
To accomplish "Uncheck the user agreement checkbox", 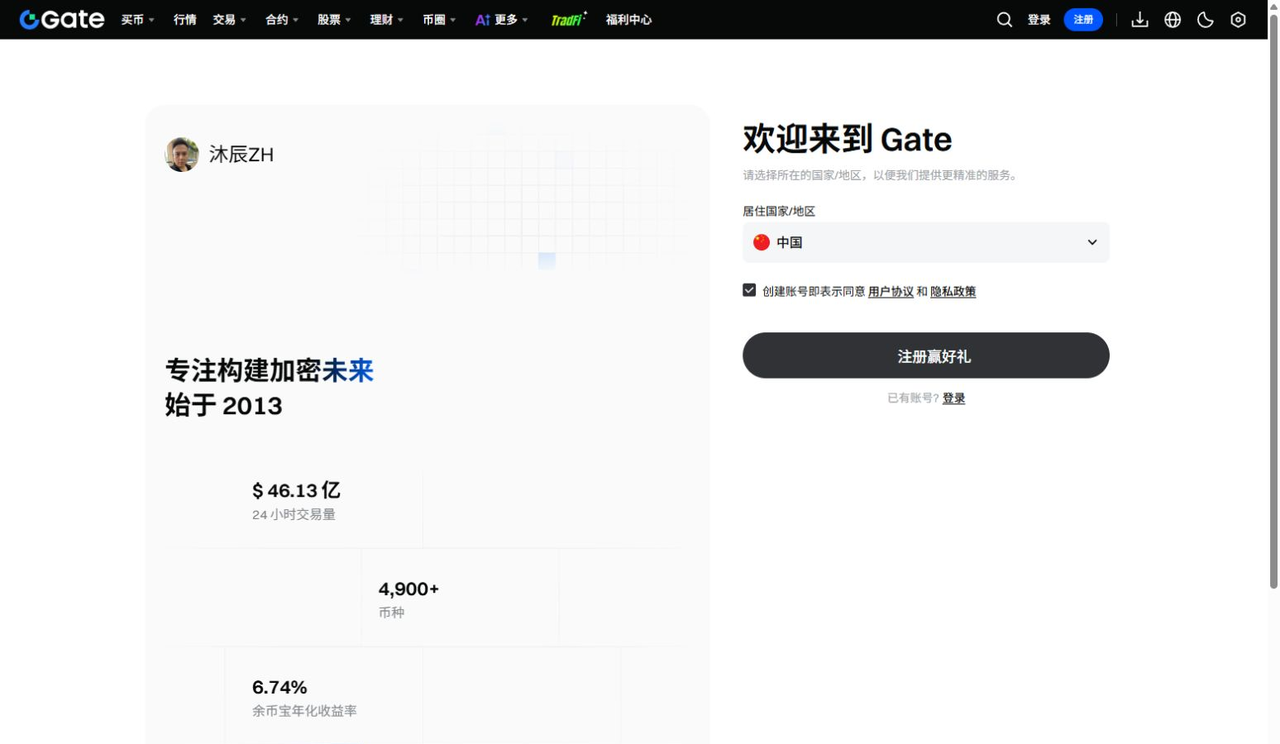I will click(x=749, y=290).
